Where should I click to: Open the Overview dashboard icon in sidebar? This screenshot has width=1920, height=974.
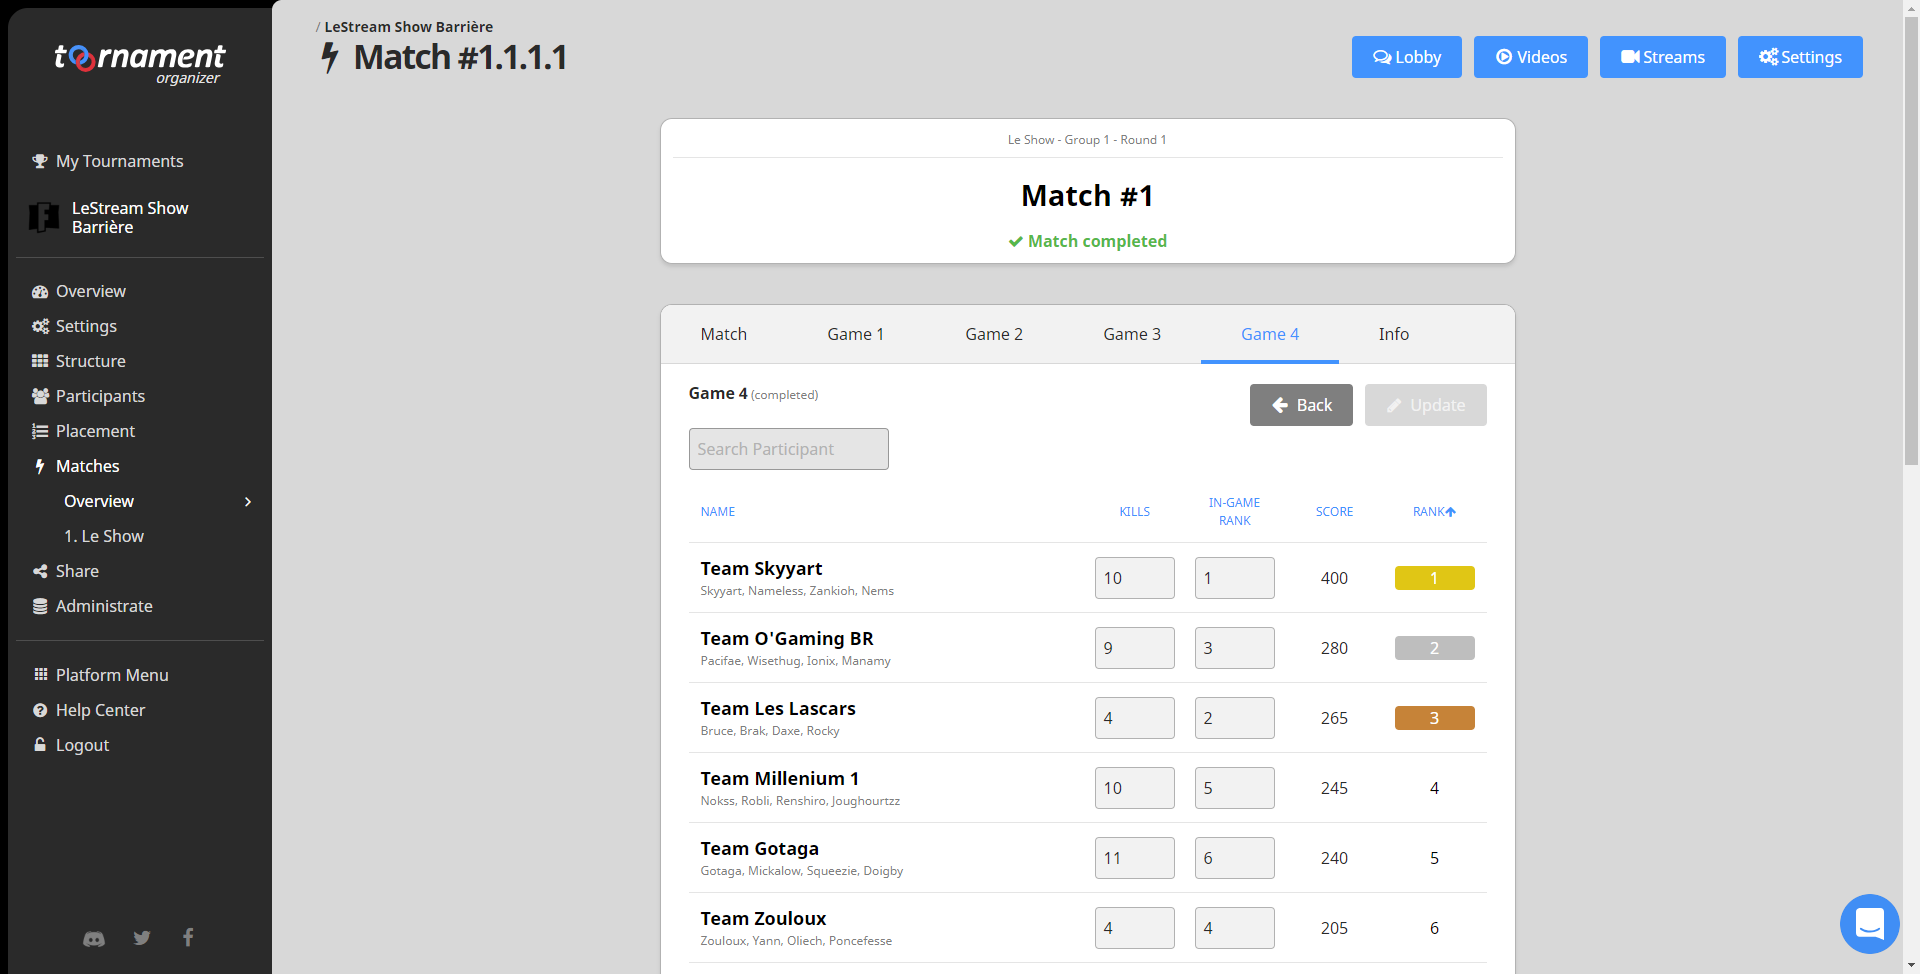click(40, 291)
